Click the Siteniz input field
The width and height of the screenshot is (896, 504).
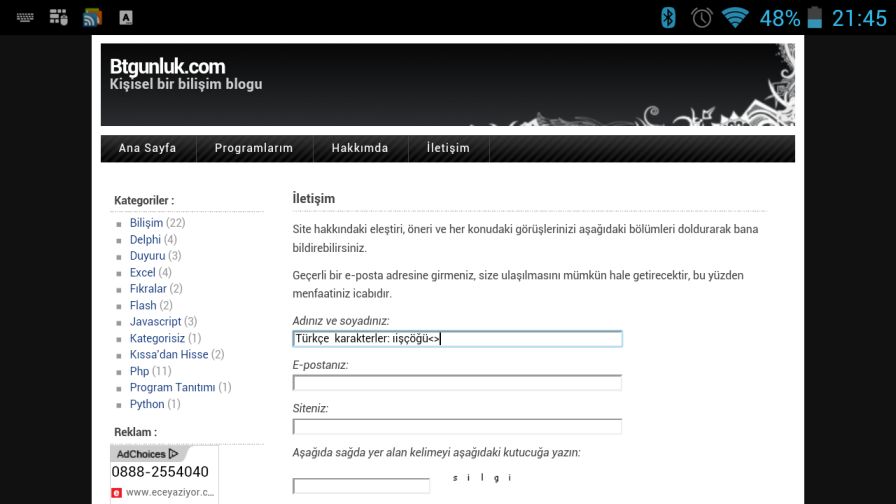coord(457,426)
